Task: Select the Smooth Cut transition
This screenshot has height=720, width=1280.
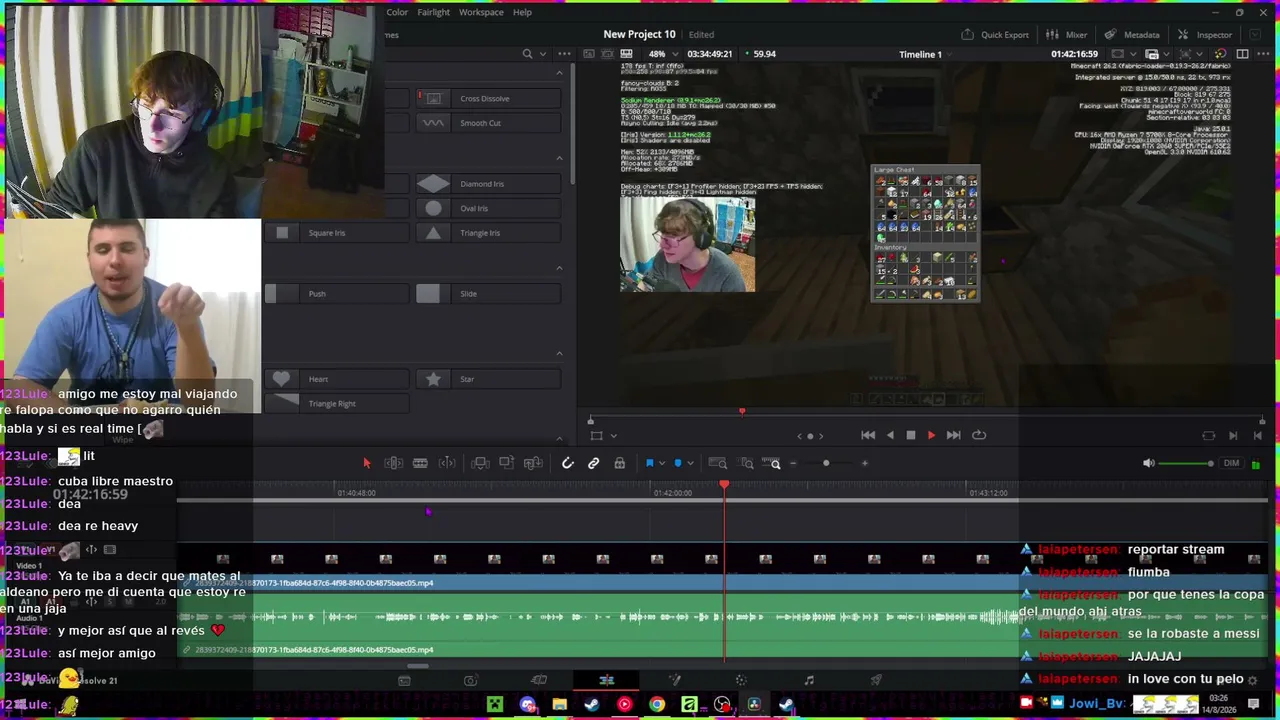Action: [488, 123]
